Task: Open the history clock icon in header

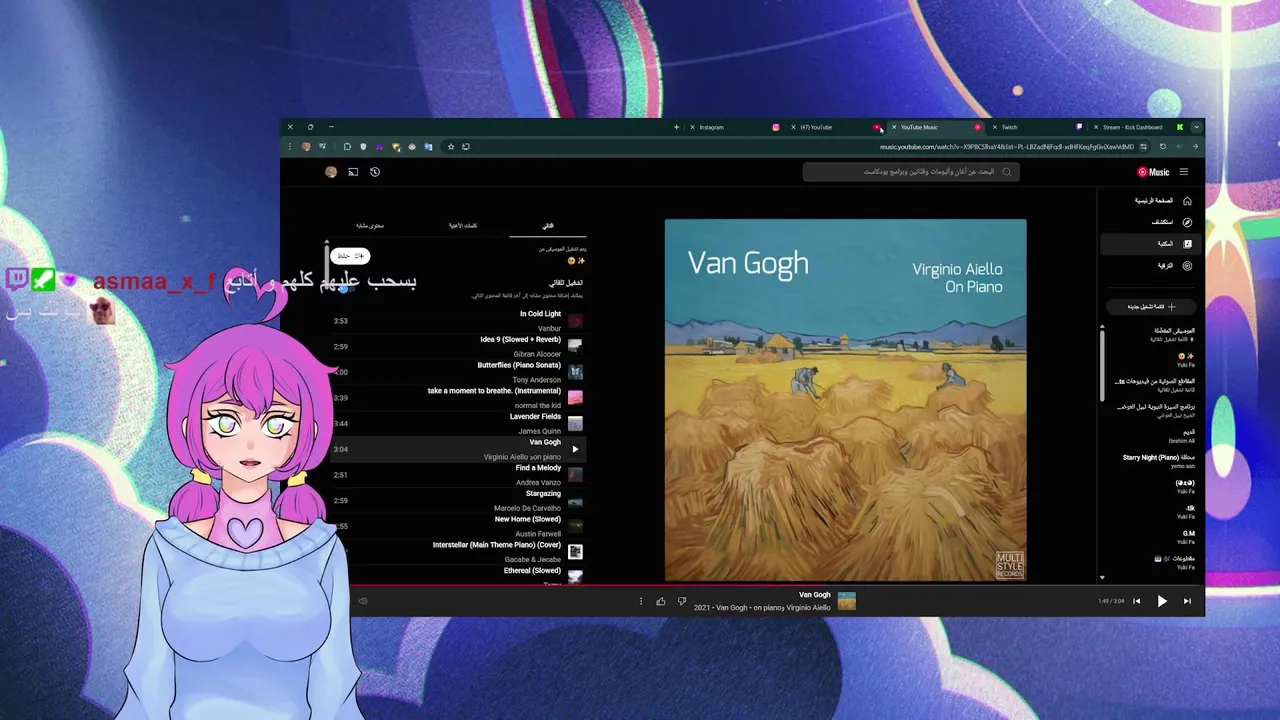Action: [x=375, y=172]
